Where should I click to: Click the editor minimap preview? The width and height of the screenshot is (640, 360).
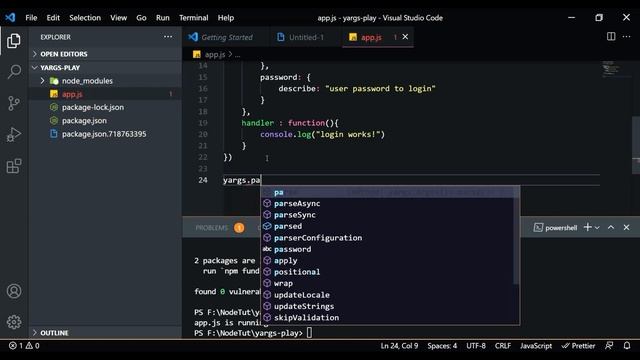pyautogui.click(x=611, y=69)
